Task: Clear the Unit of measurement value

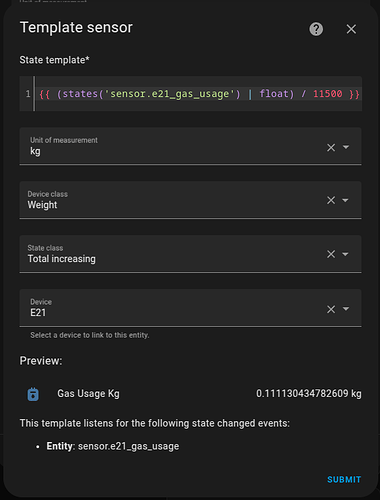Action: (x=331, y=147)
